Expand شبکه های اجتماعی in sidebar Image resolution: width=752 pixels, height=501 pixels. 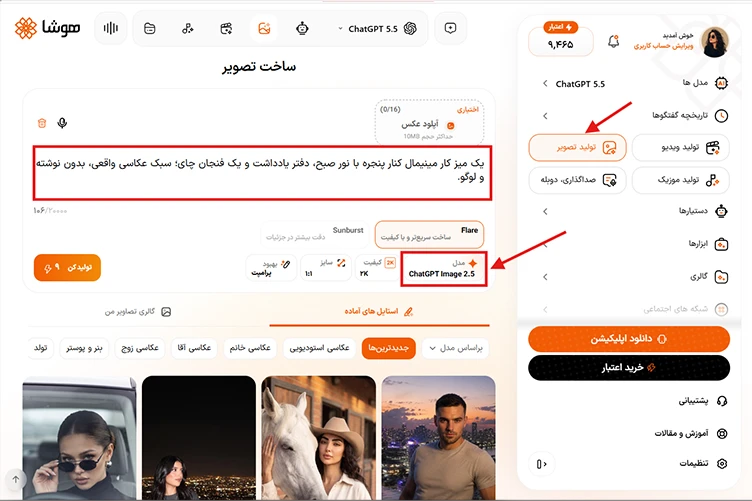tap(634, 309)
